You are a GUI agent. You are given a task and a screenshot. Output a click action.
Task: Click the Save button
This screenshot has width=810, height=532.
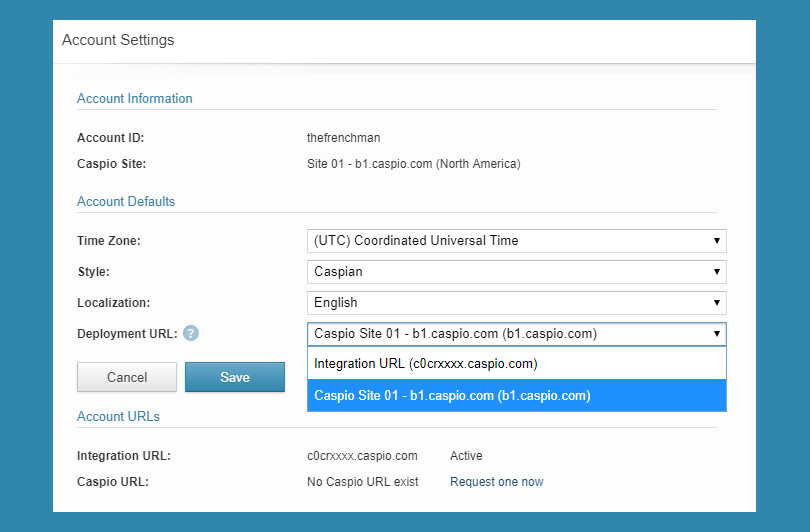(x=235, y=377)
